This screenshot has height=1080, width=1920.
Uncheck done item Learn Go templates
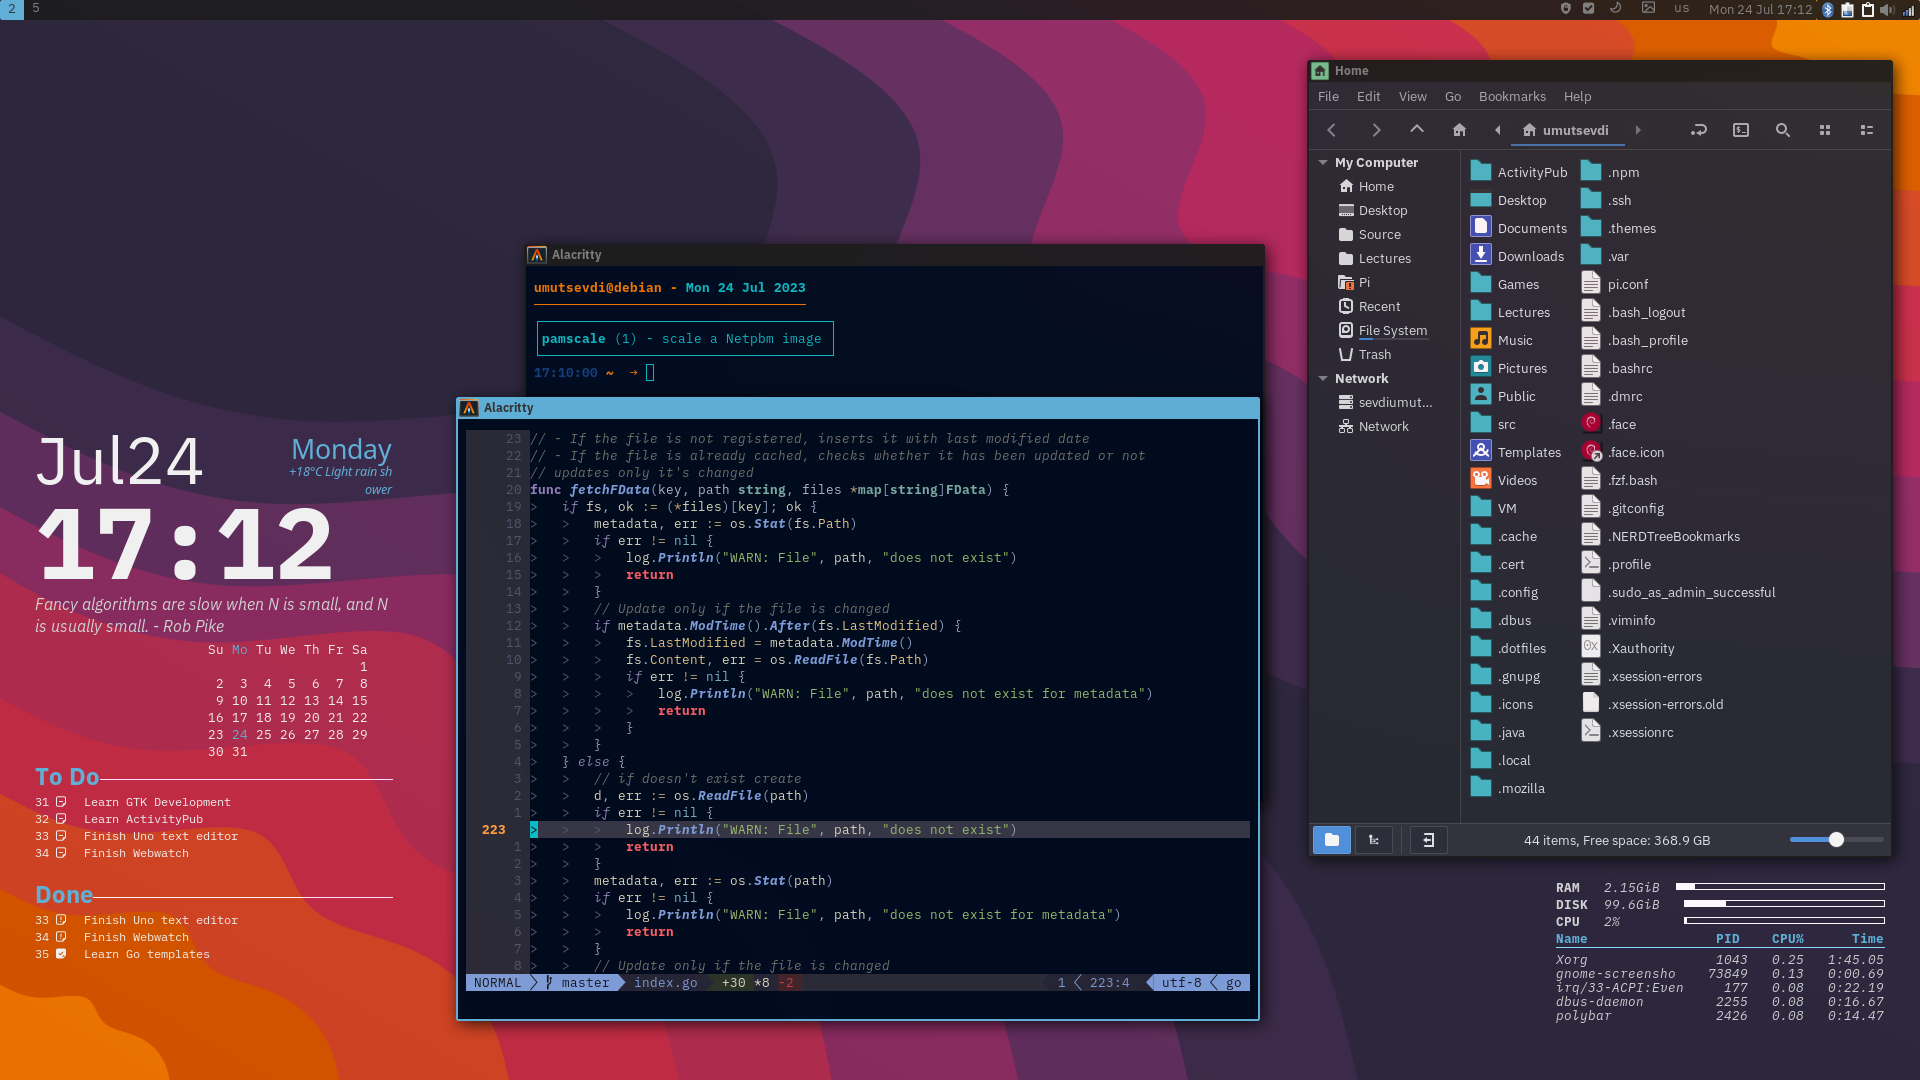(61, 954)
